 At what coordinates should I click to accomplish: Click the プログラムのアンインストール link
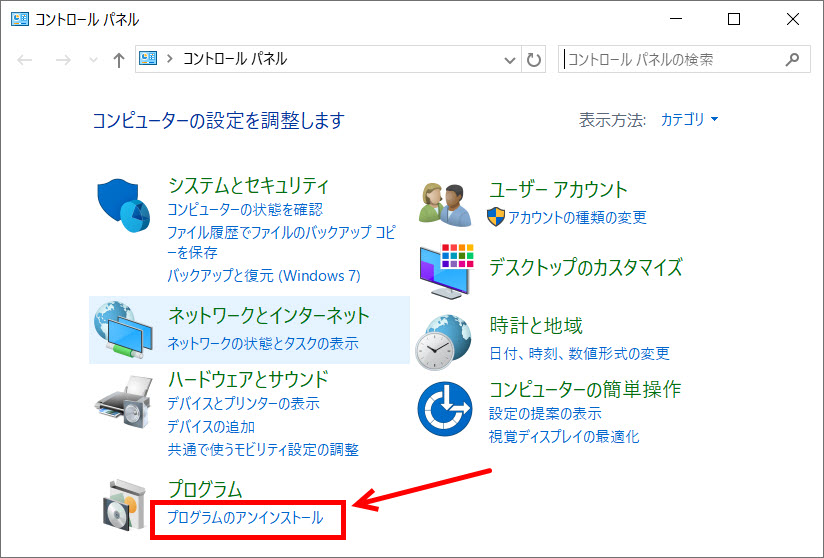(x=245, y=518)
